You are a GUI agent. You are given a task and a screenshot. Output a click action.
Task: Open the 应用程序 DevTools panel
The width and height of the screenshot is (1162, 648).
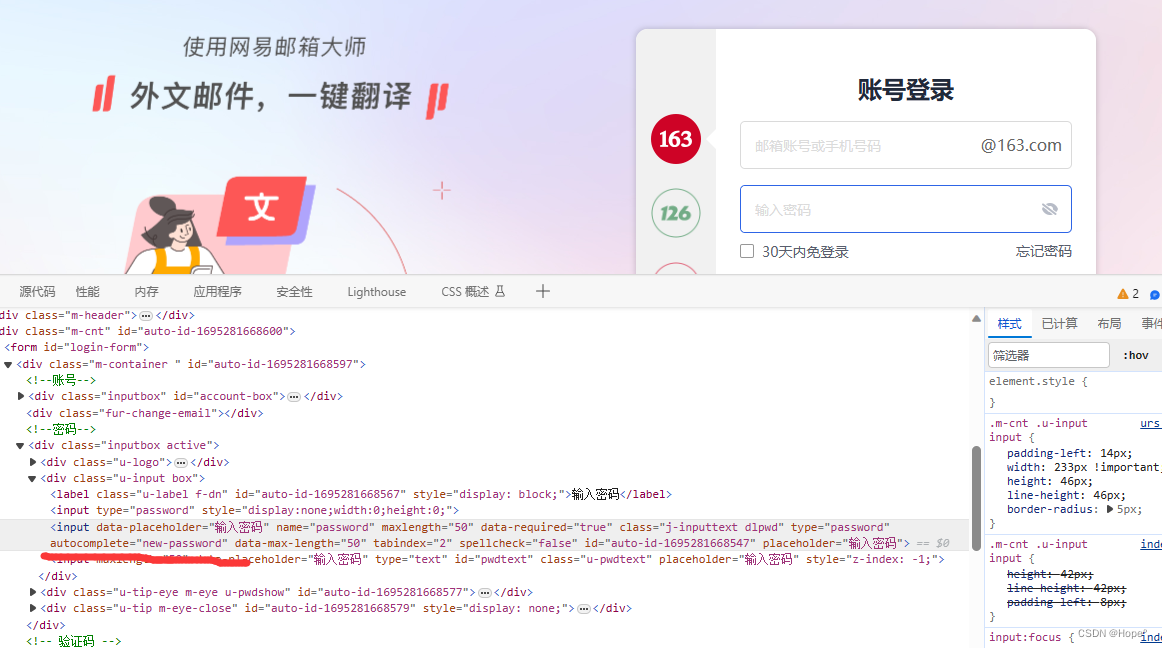[218, 291]
